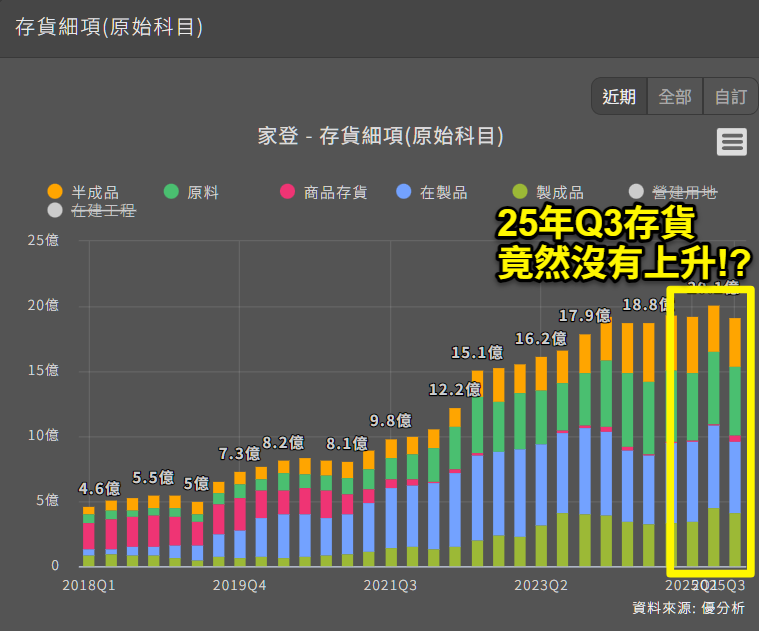Click the 2018Q1 x-axis label

tap(88, 584)
